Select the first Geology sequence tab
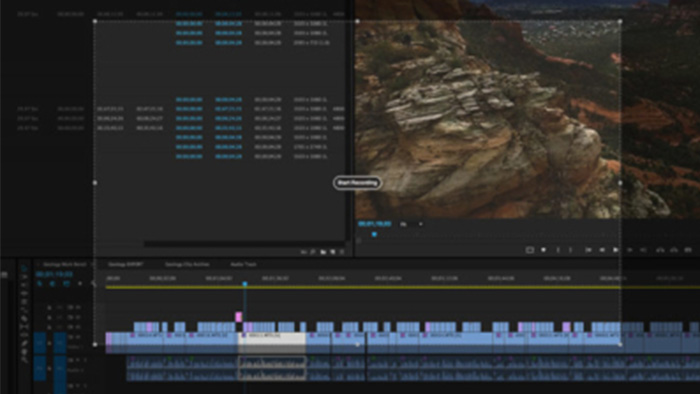Image resolution: width=700 pixels, height=394 pixels. [x=64, y=264]
